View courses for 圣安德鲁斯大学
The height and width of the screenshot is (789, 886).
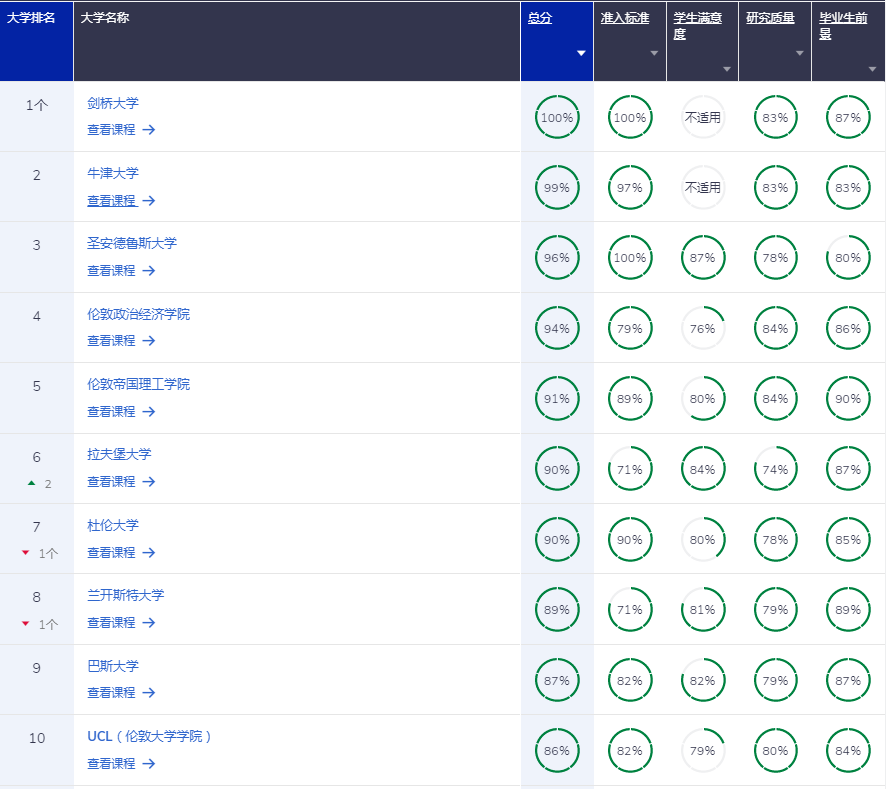tap(121, 271)
